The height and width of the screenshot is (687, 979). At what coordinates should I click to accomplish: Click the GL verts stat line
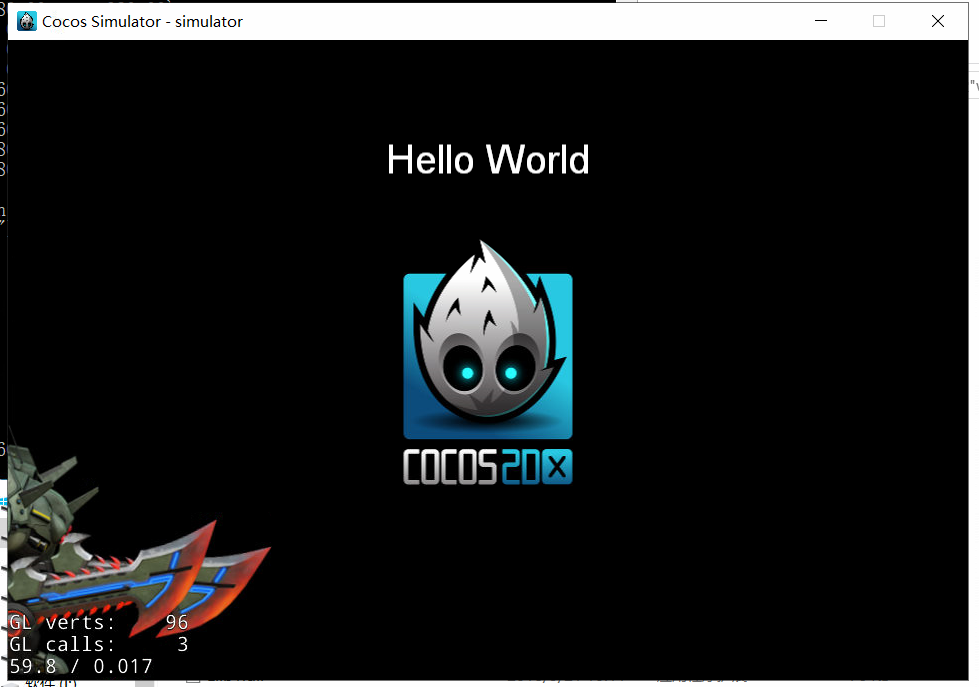tap(99, 622)
